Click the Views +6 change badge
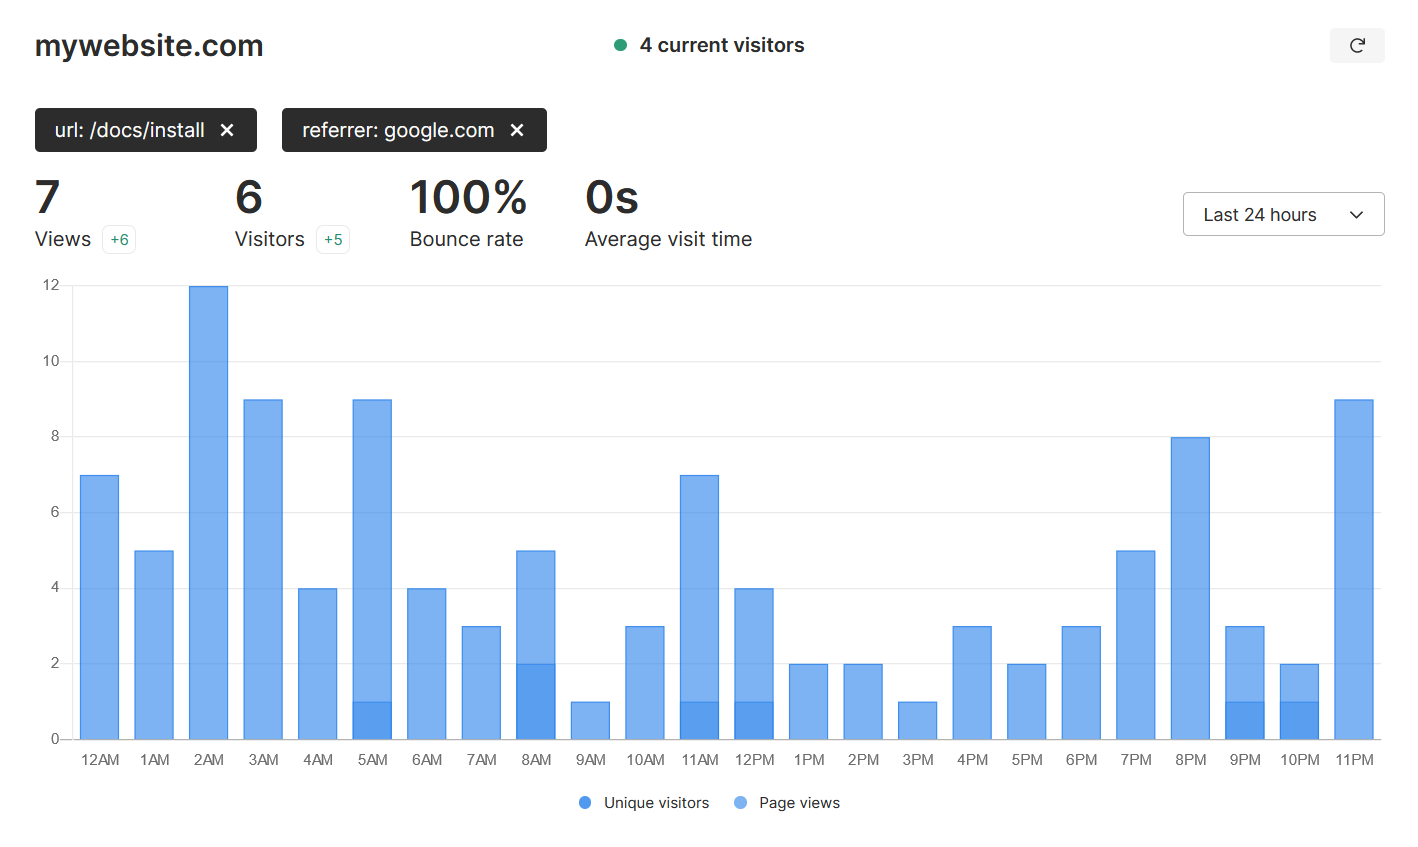 [x=119, y=240]
